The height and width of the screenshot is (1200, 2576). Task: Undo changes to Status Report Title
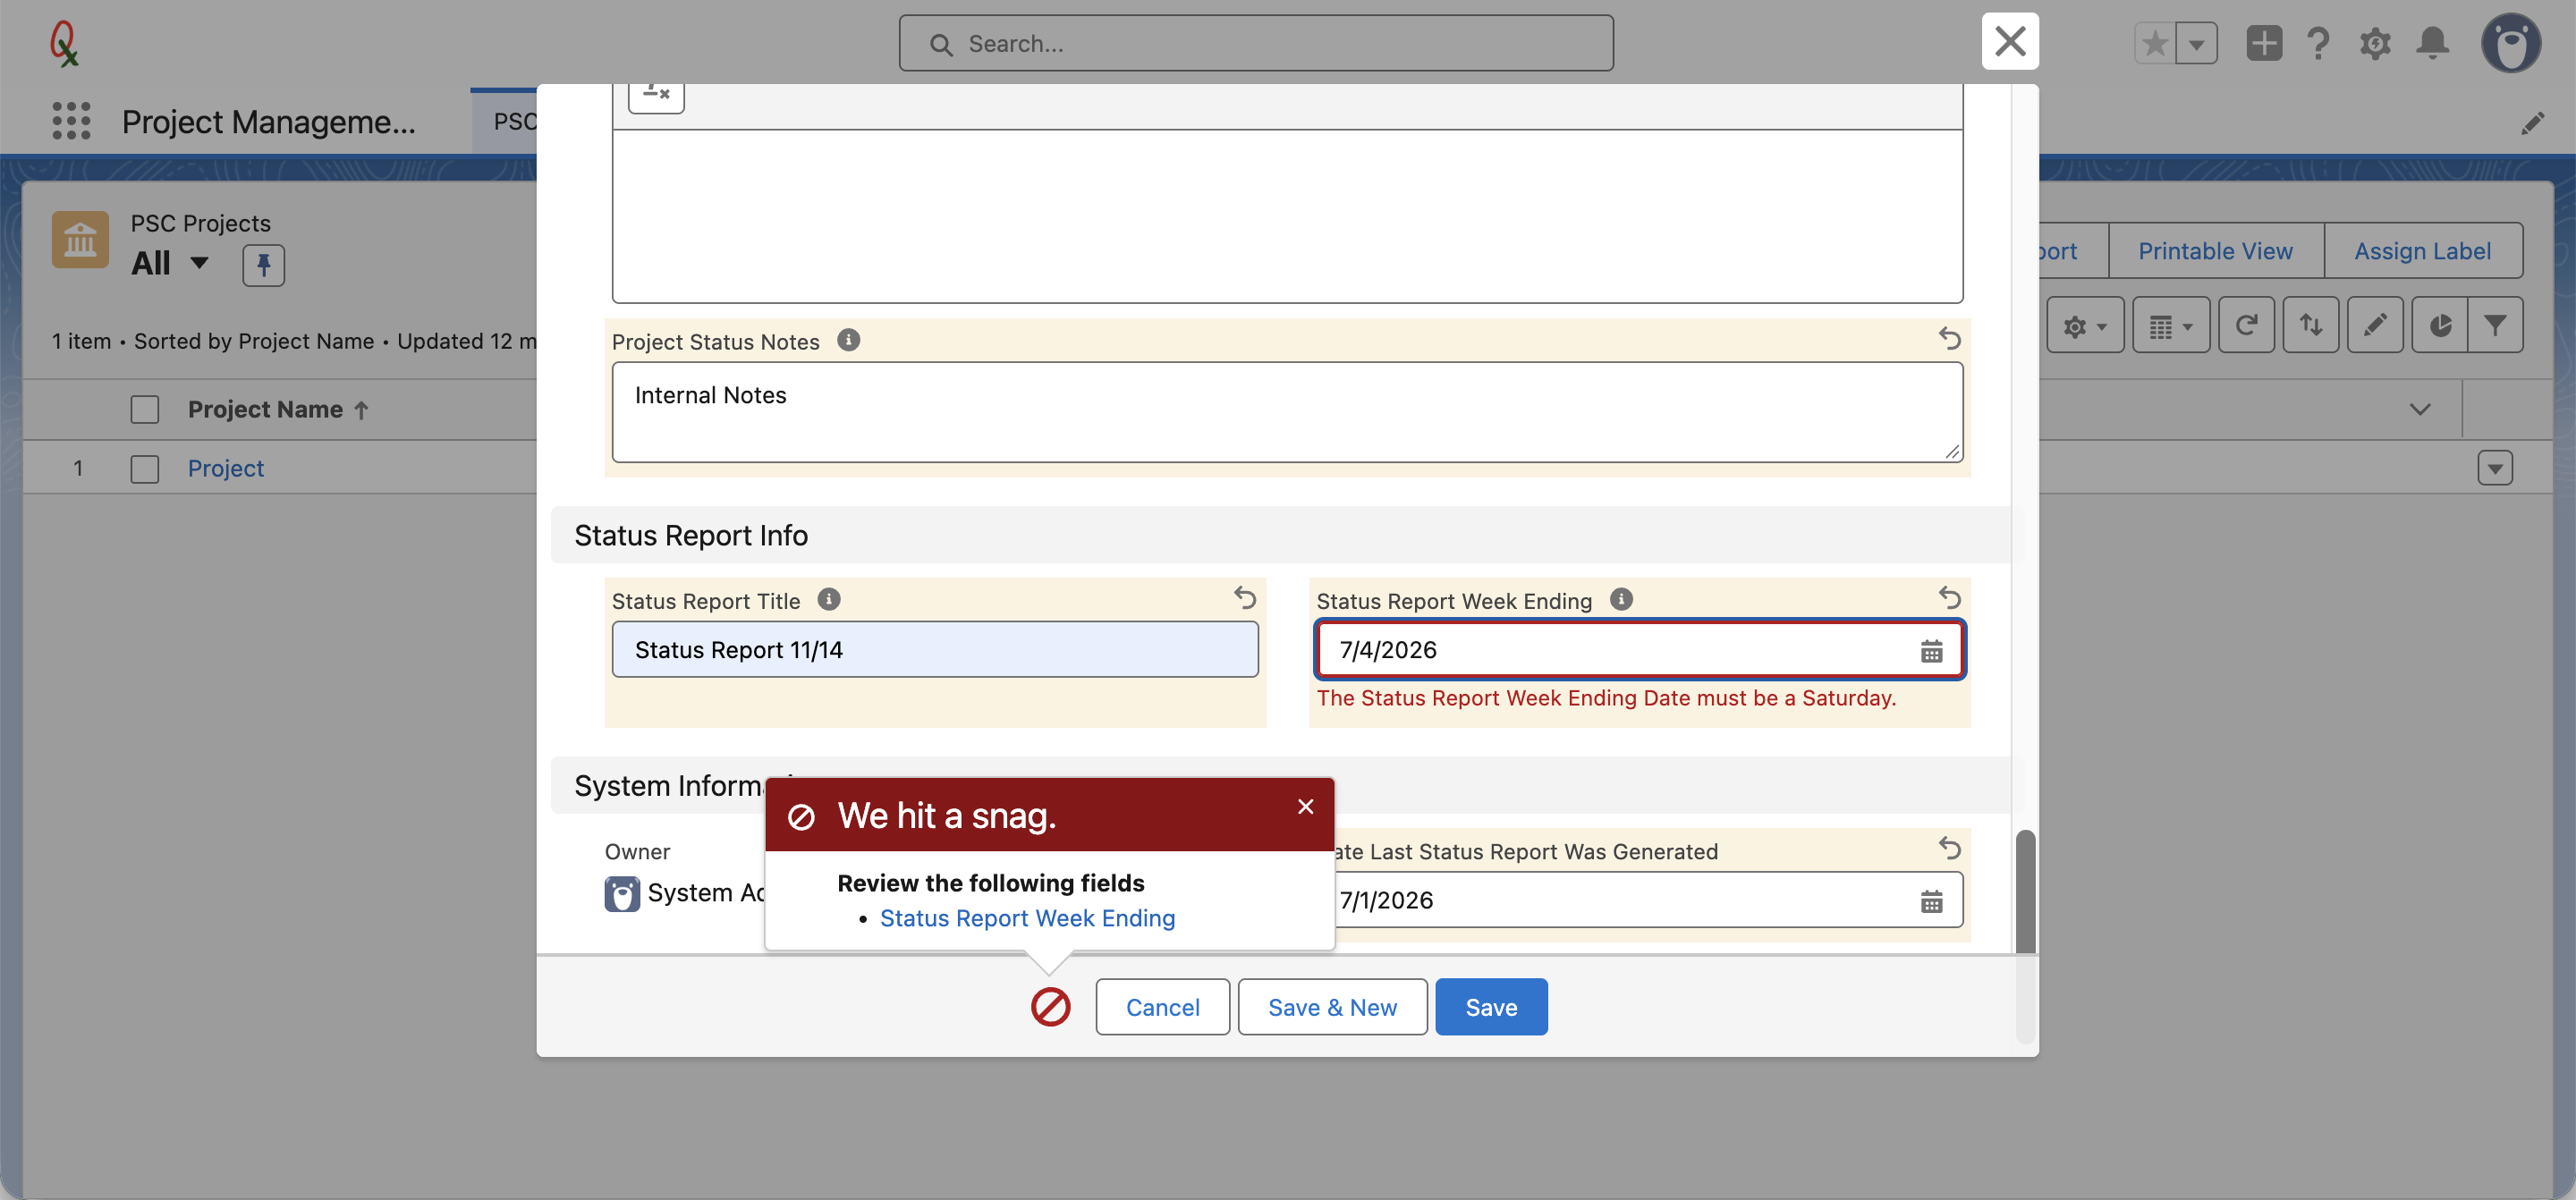point(1244,597)
